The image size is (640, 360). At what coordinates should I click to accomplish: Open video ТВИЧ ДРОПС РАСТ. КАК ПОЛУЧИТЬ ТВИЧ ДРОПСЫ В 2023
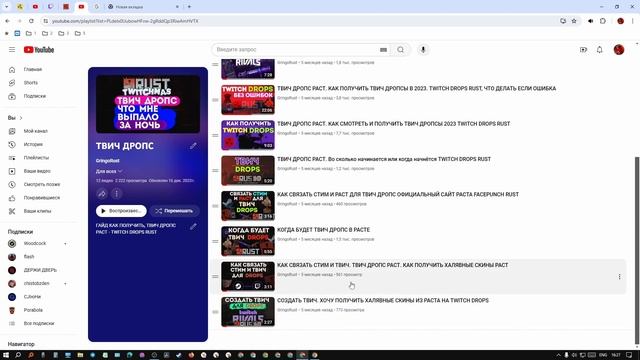416,88
